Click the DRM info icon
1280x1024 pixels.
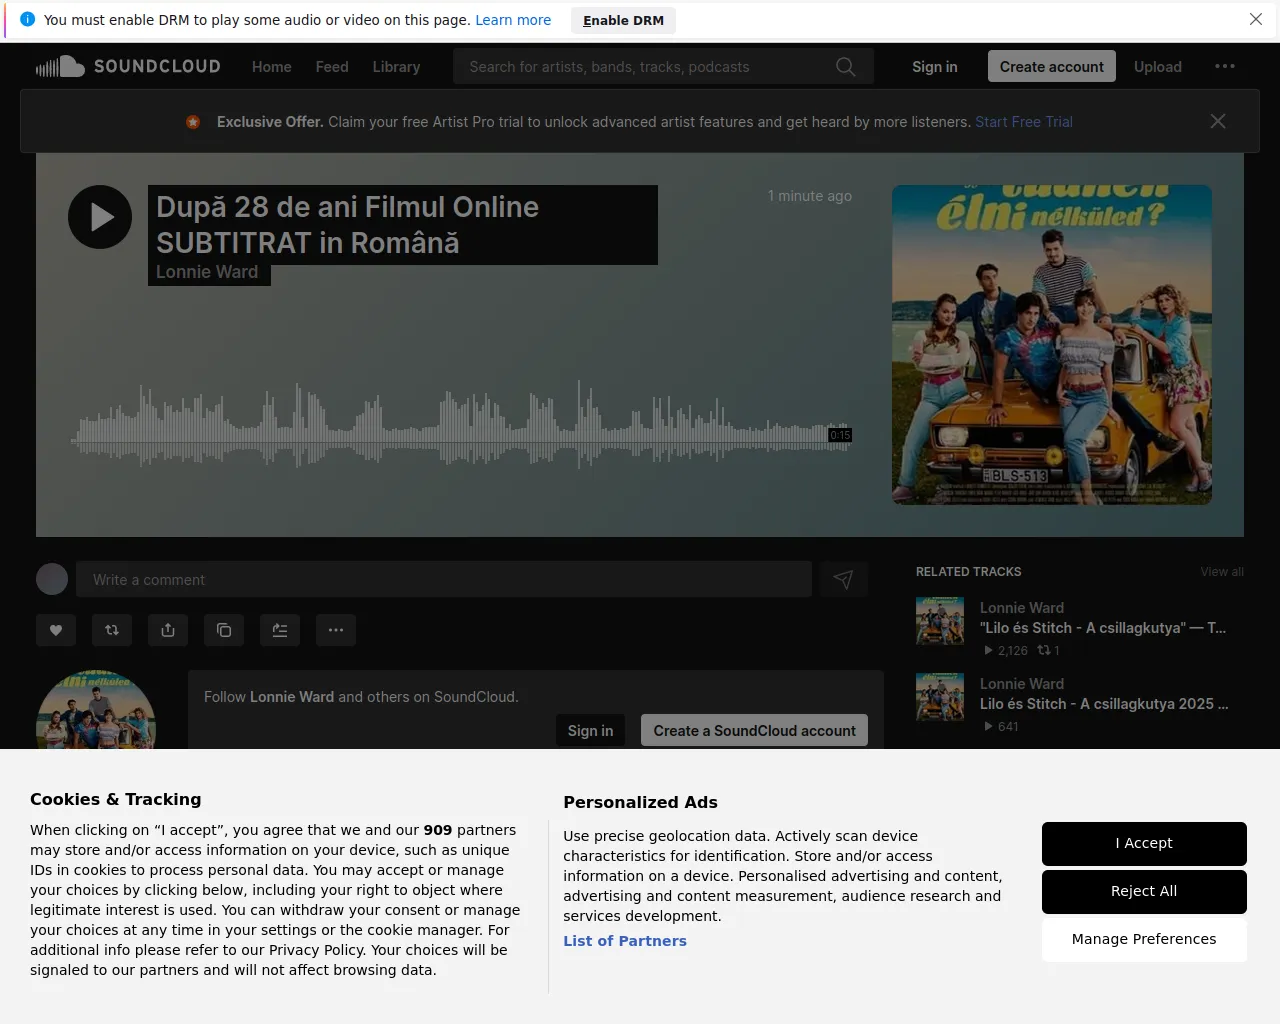point(27,19)
